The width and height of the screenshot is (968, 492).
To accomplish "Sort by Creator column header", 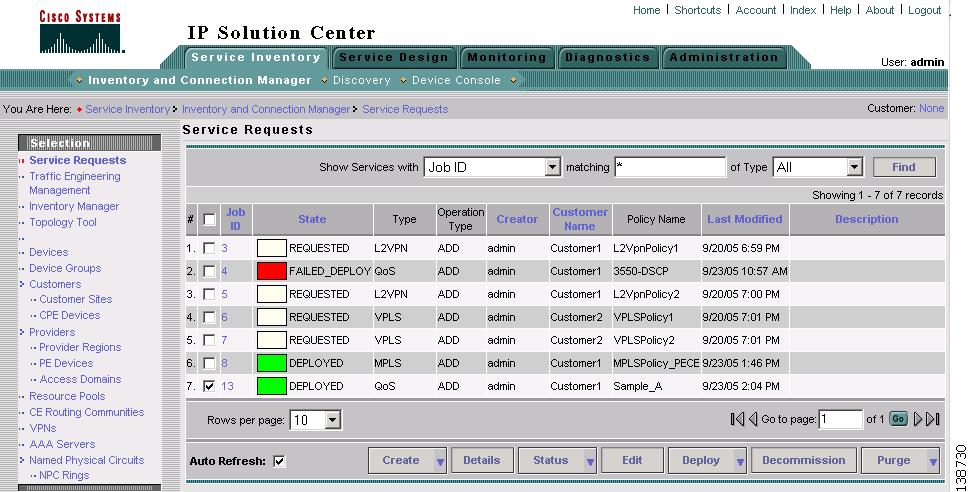I will 517,219.
